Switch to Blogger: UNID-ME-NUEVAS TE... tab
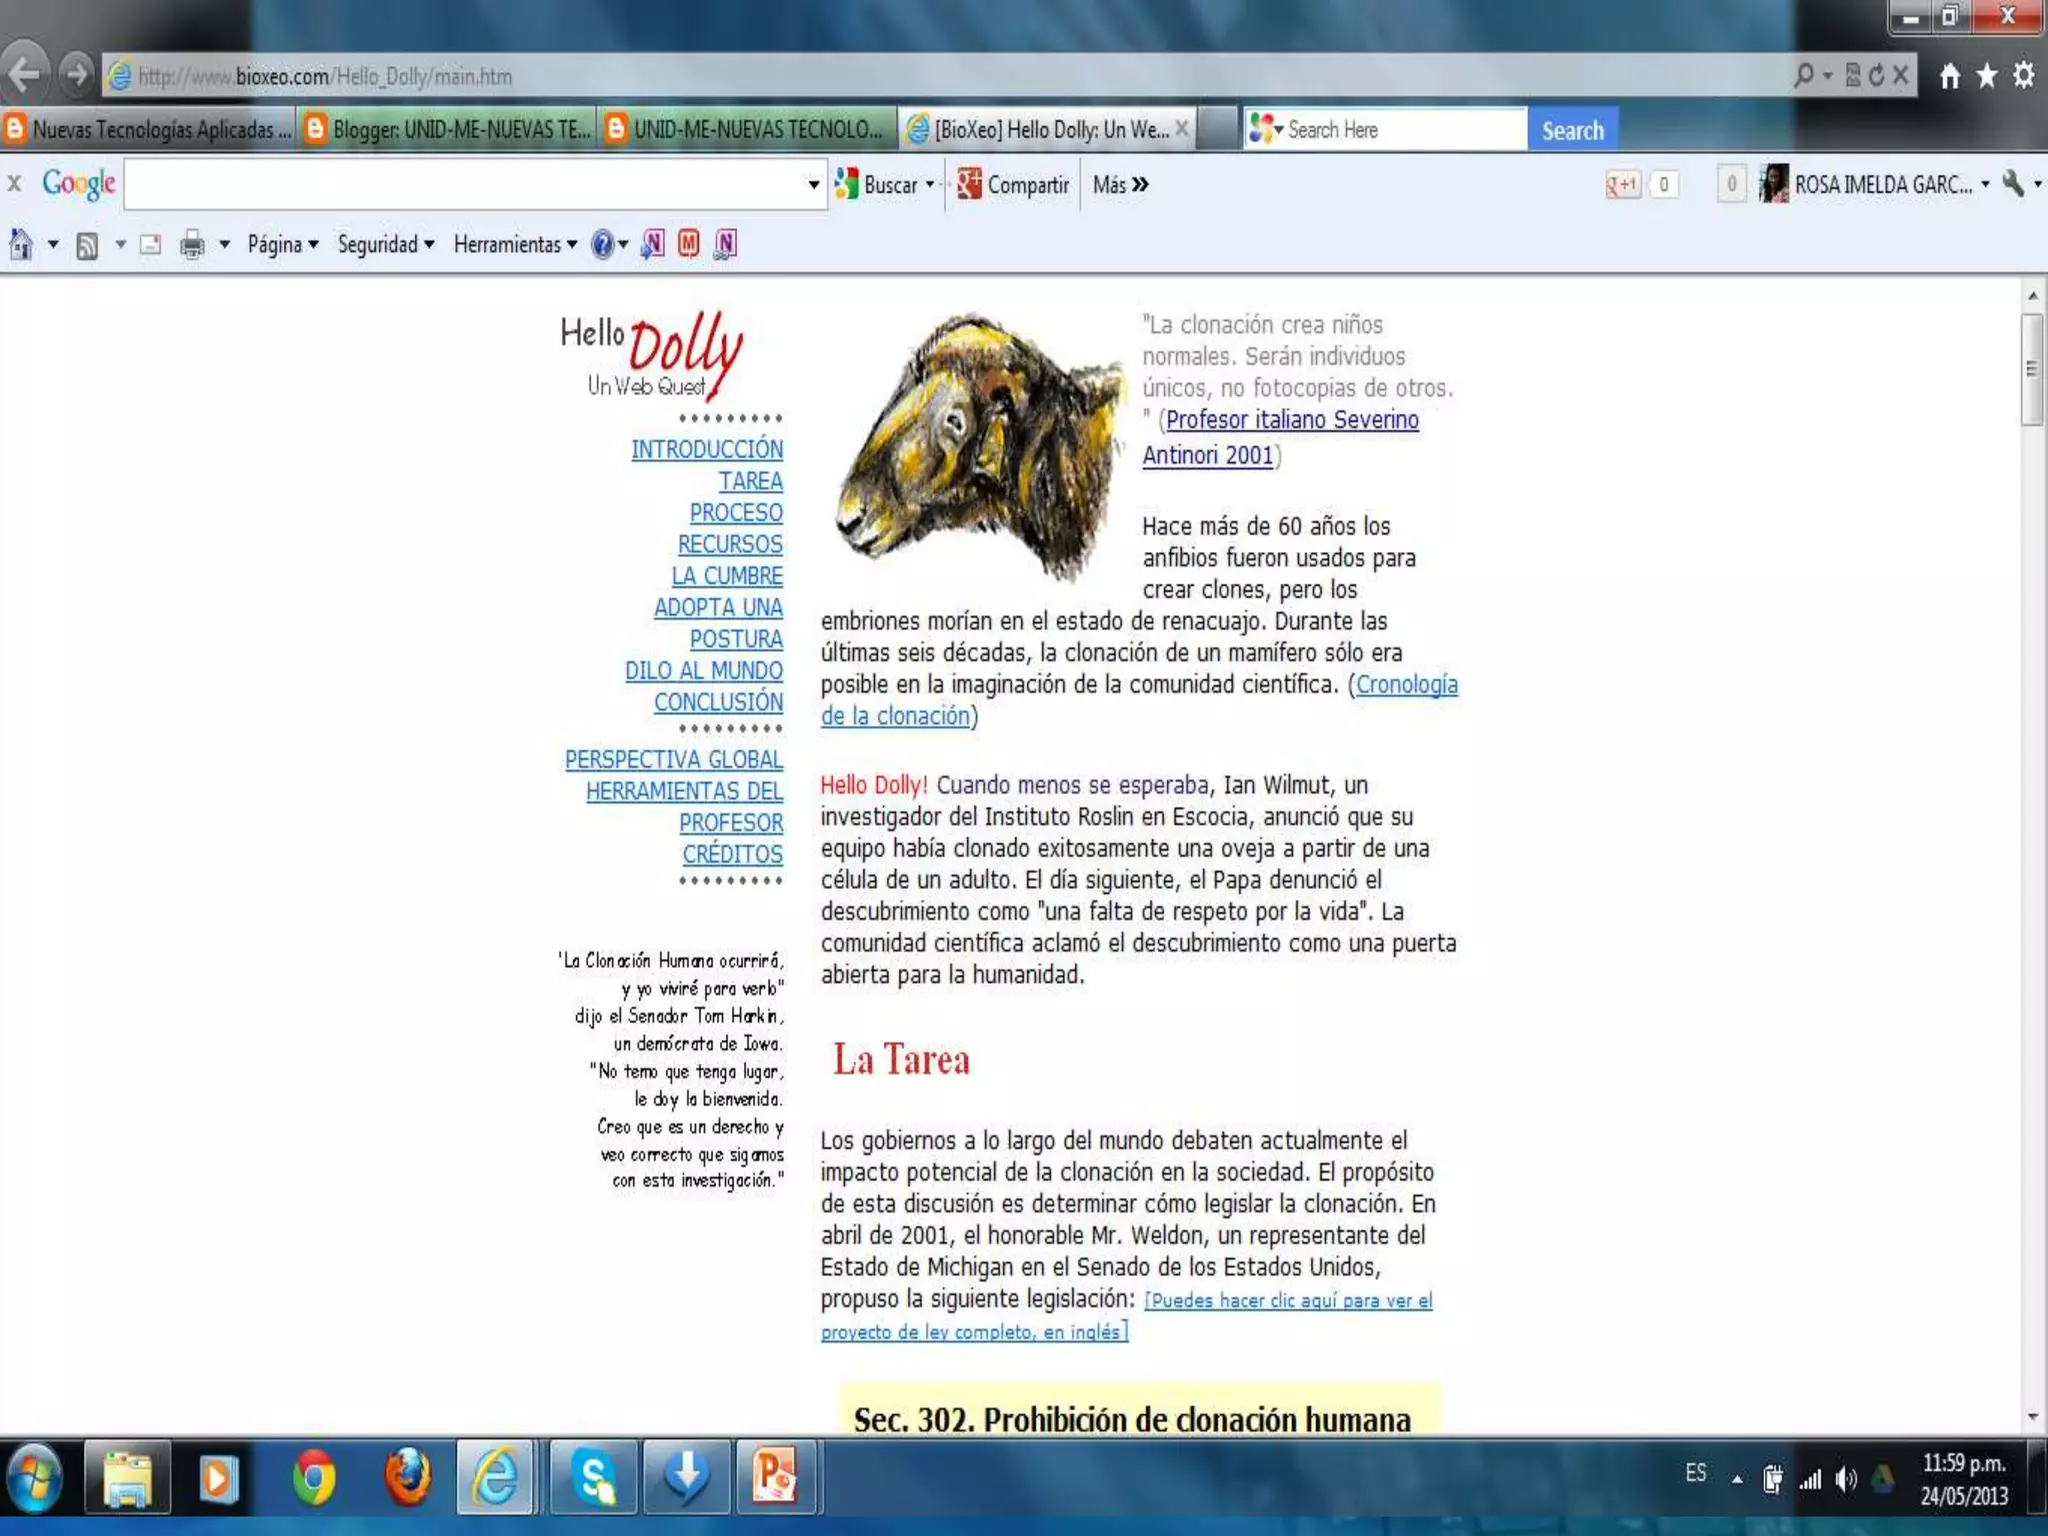This screenshot has width=2048, height=1536. pos(450,130)
